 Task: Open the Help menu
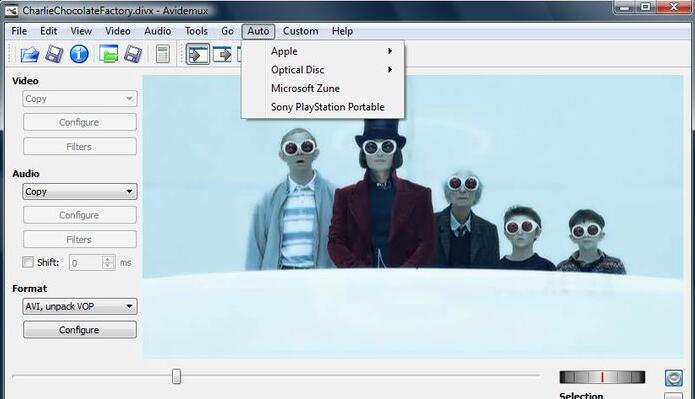pyautogui.click(x=342, y=31)
